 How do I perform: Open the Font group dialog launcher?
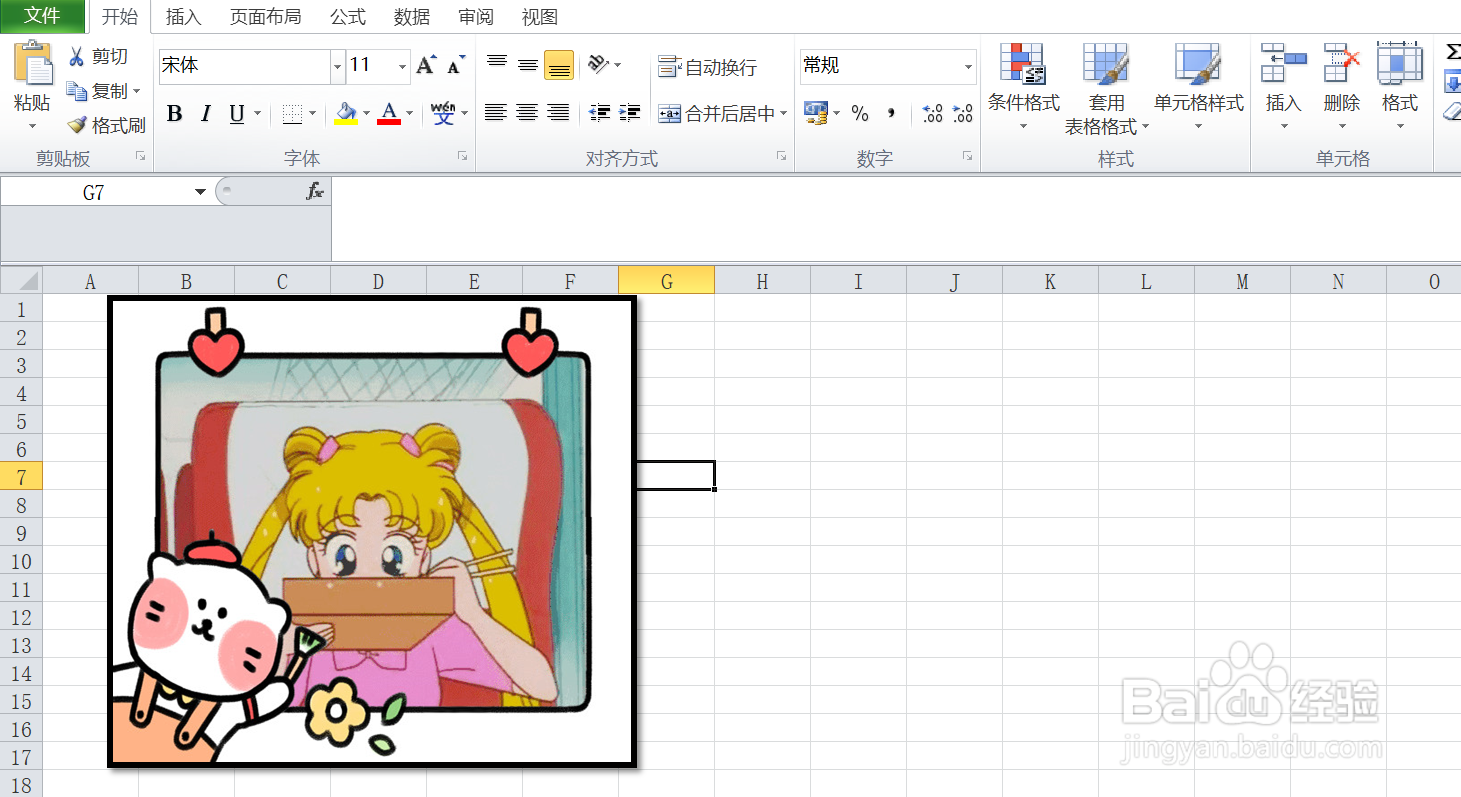[462, 156]
